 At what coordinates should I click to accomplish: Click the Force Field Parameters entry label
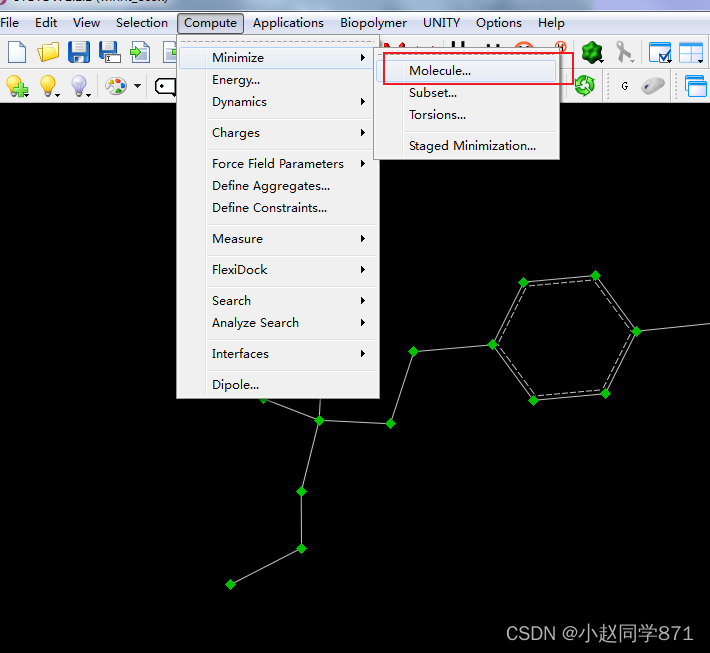(x=278, y=163)
